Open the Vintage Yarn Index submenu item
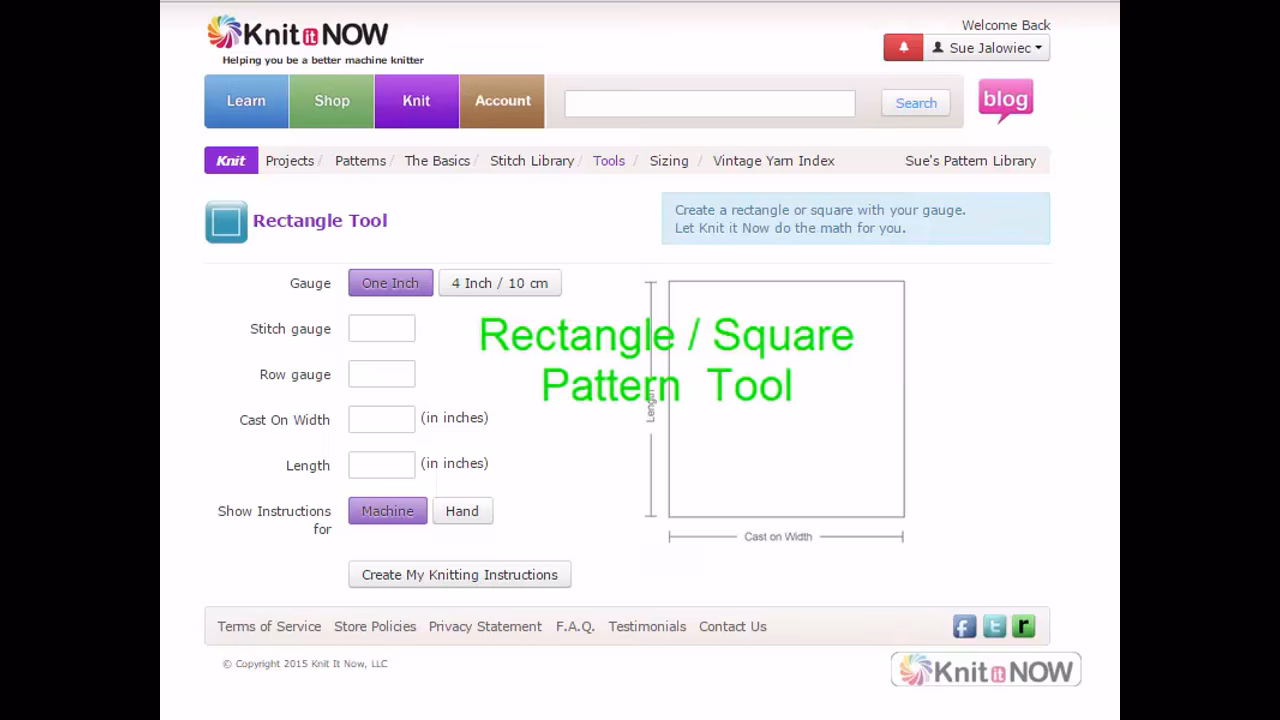The image size is (1280, 720). click(x=774, y=161)
